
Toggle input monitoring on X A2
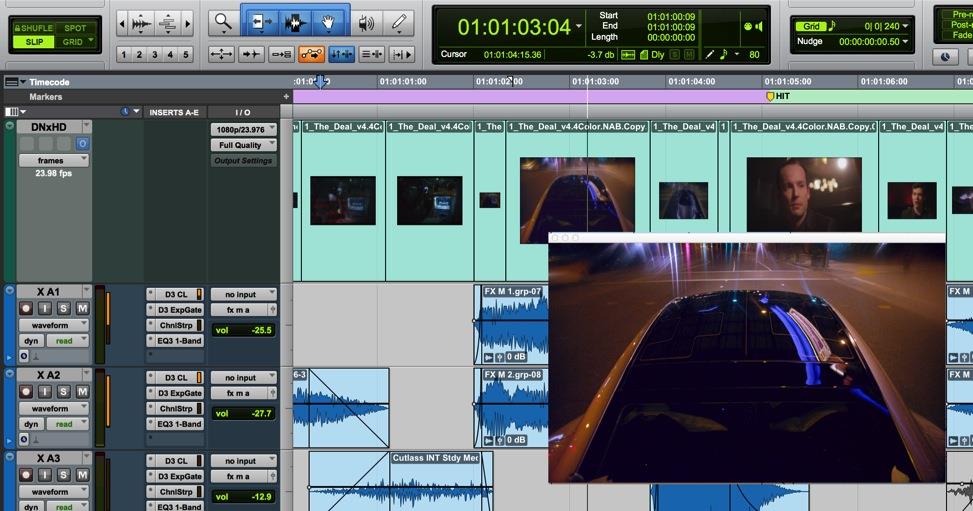(x=45, y=392)
